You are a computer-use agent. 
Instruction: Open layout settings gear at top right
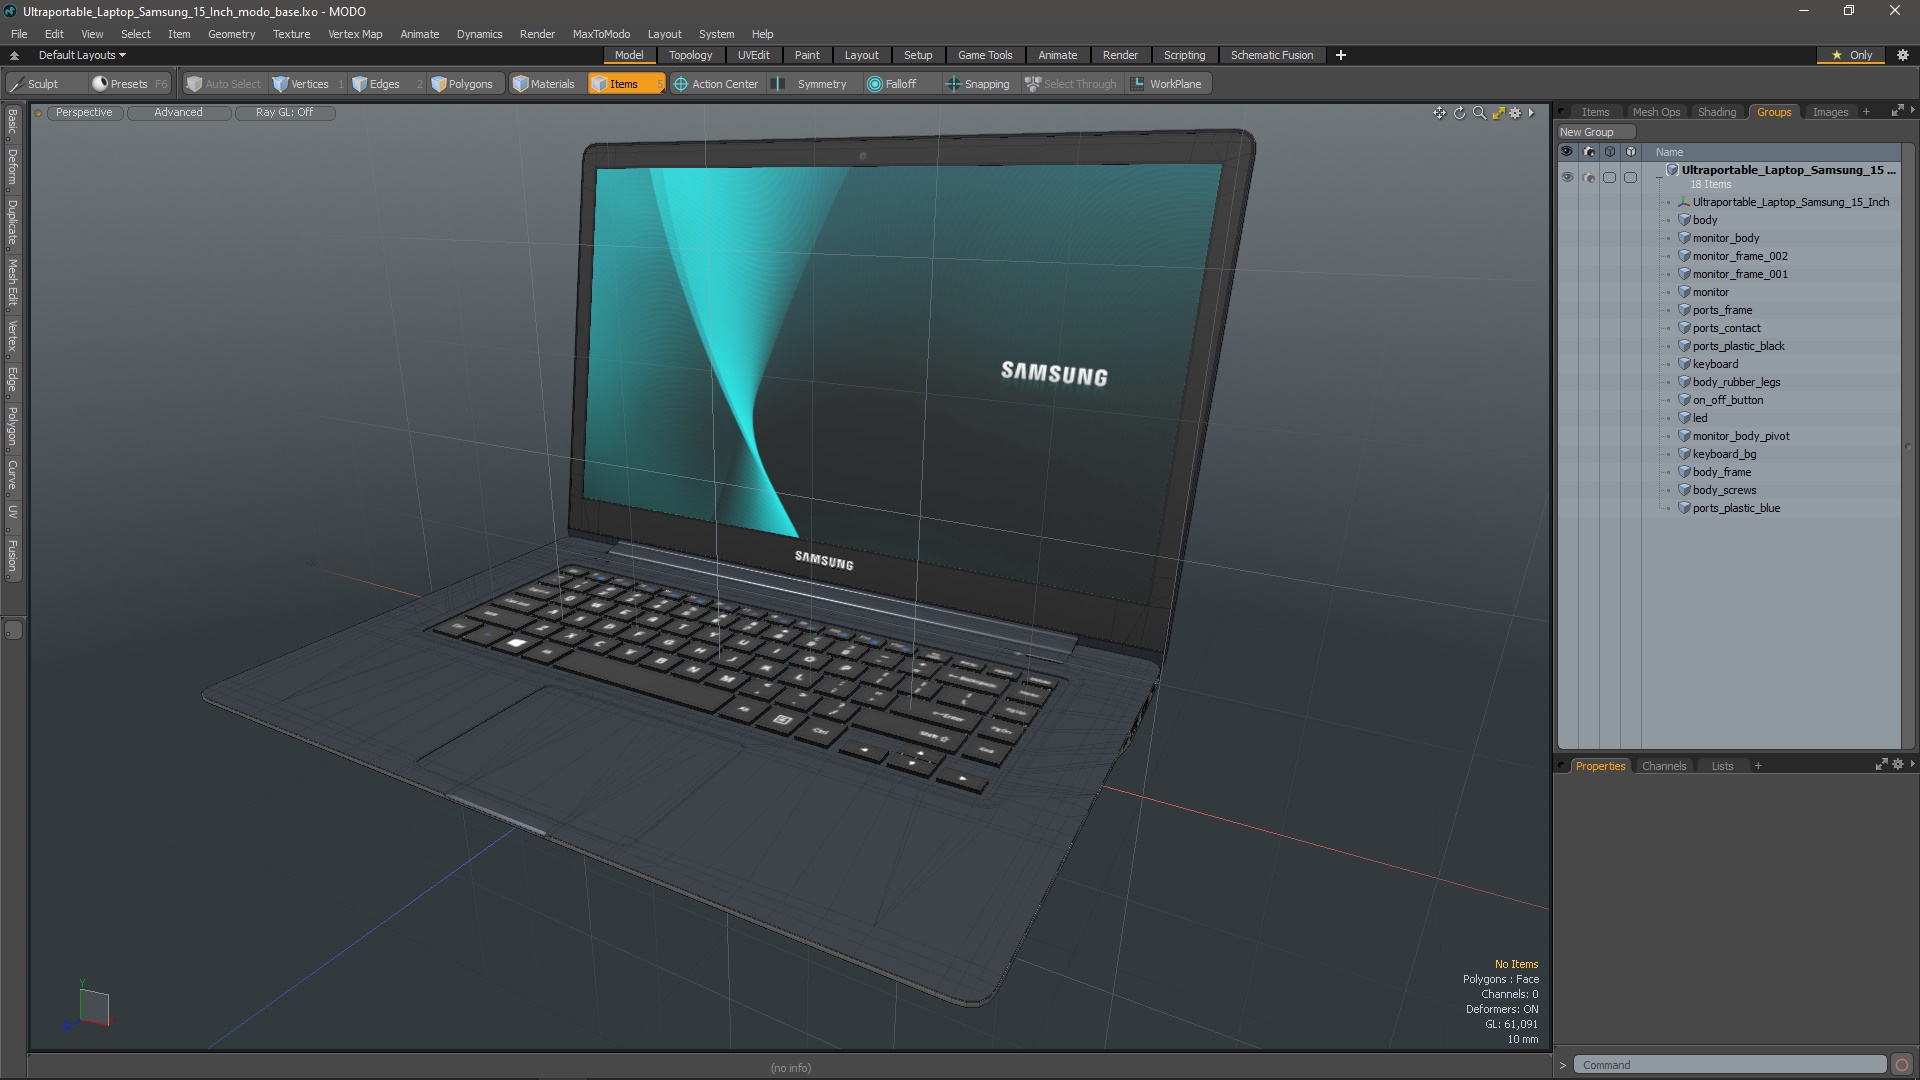tap(1903, 55)
